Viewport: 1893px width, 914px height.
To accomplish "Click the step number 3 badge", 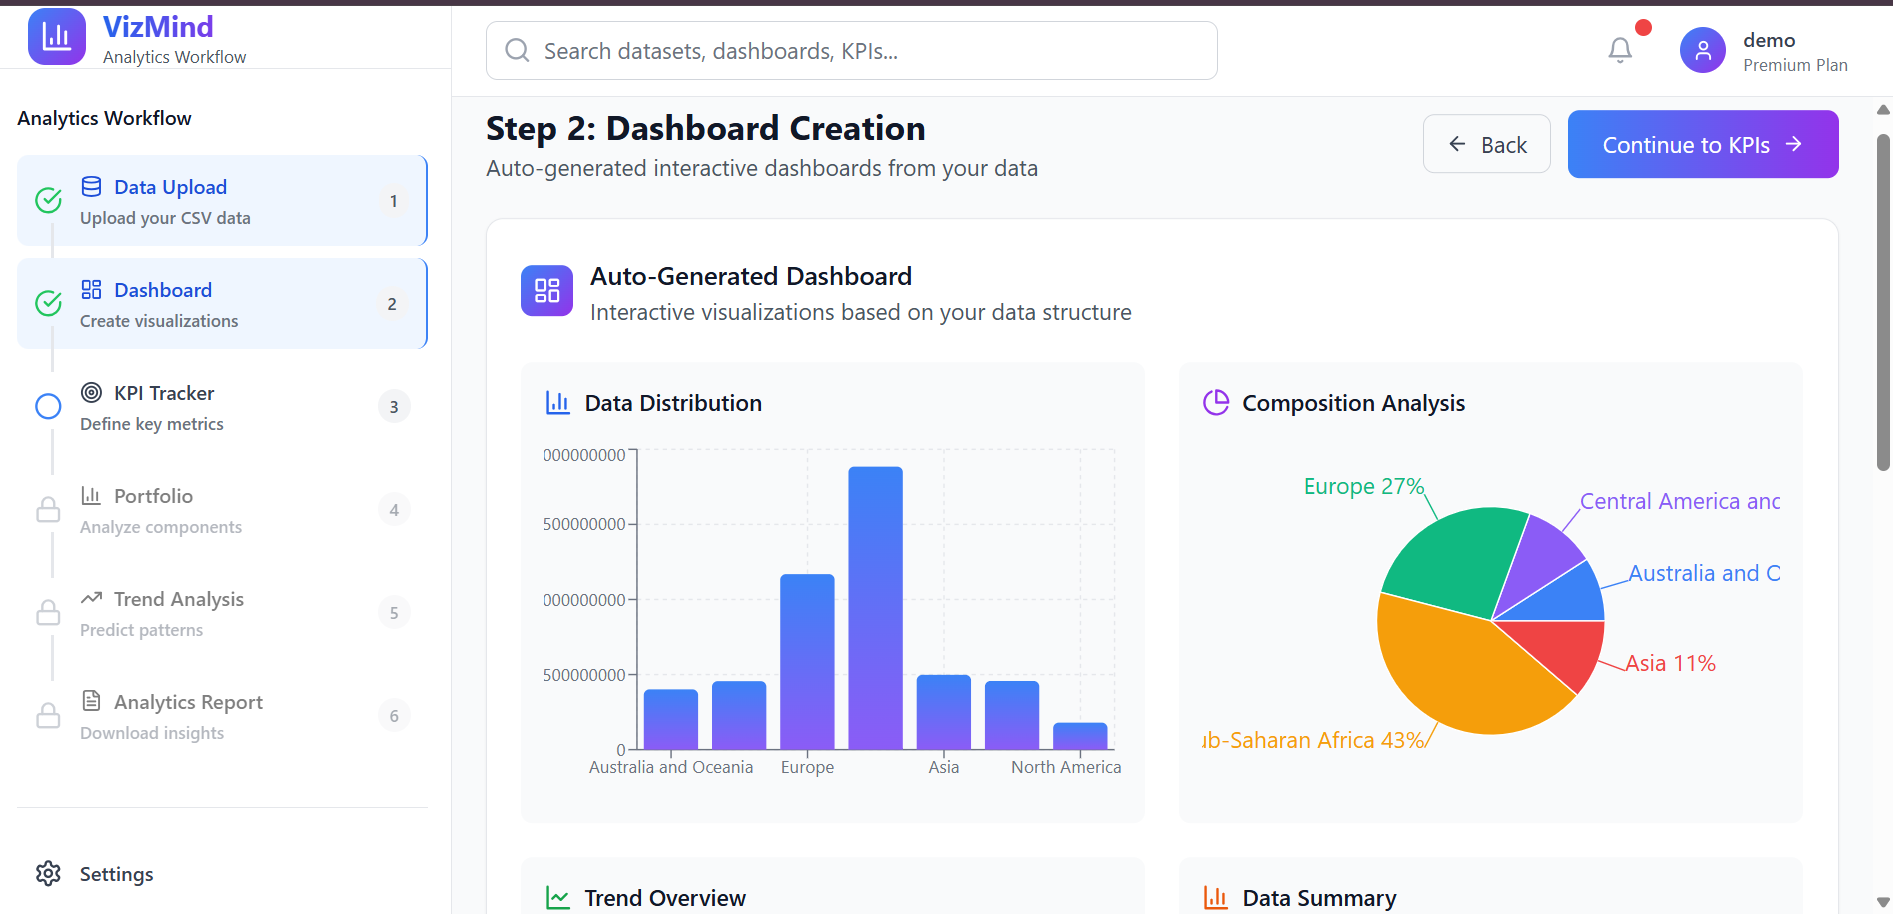I will click(x=394, y=407).
